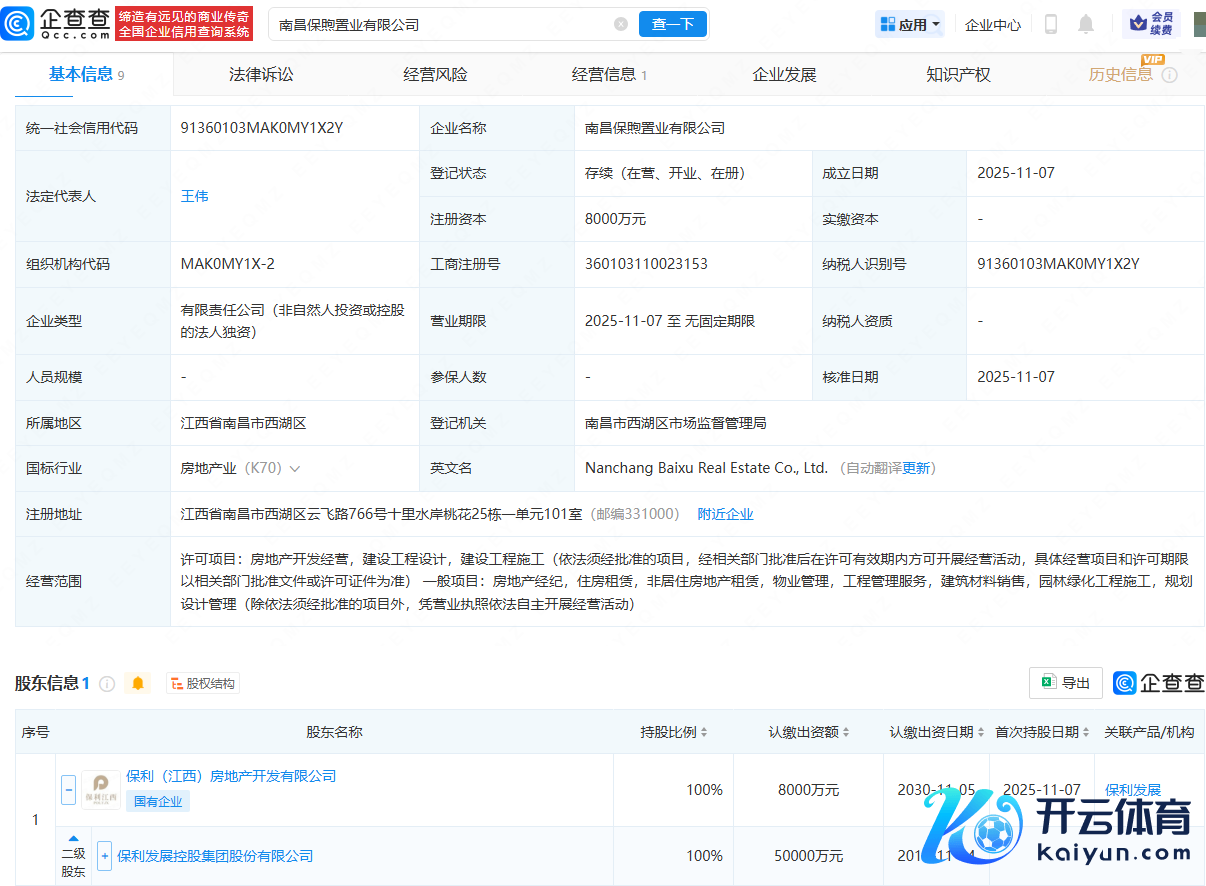Click the mobile phone icon in the header

point(1051,24)
